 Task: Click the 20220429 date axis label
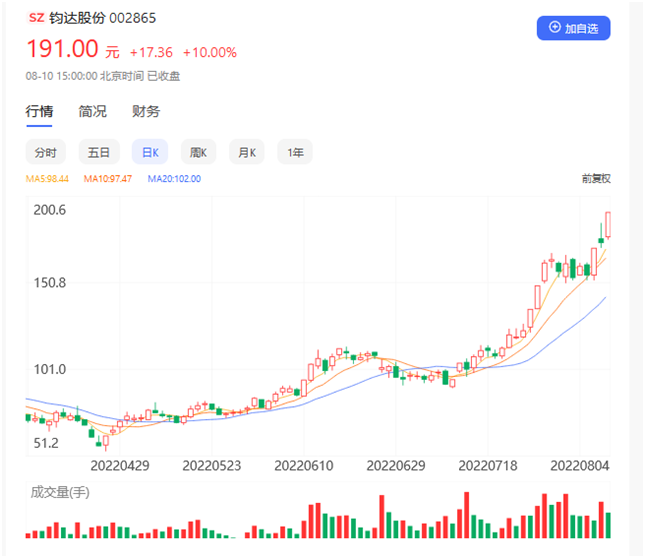(x=120, y=466)
